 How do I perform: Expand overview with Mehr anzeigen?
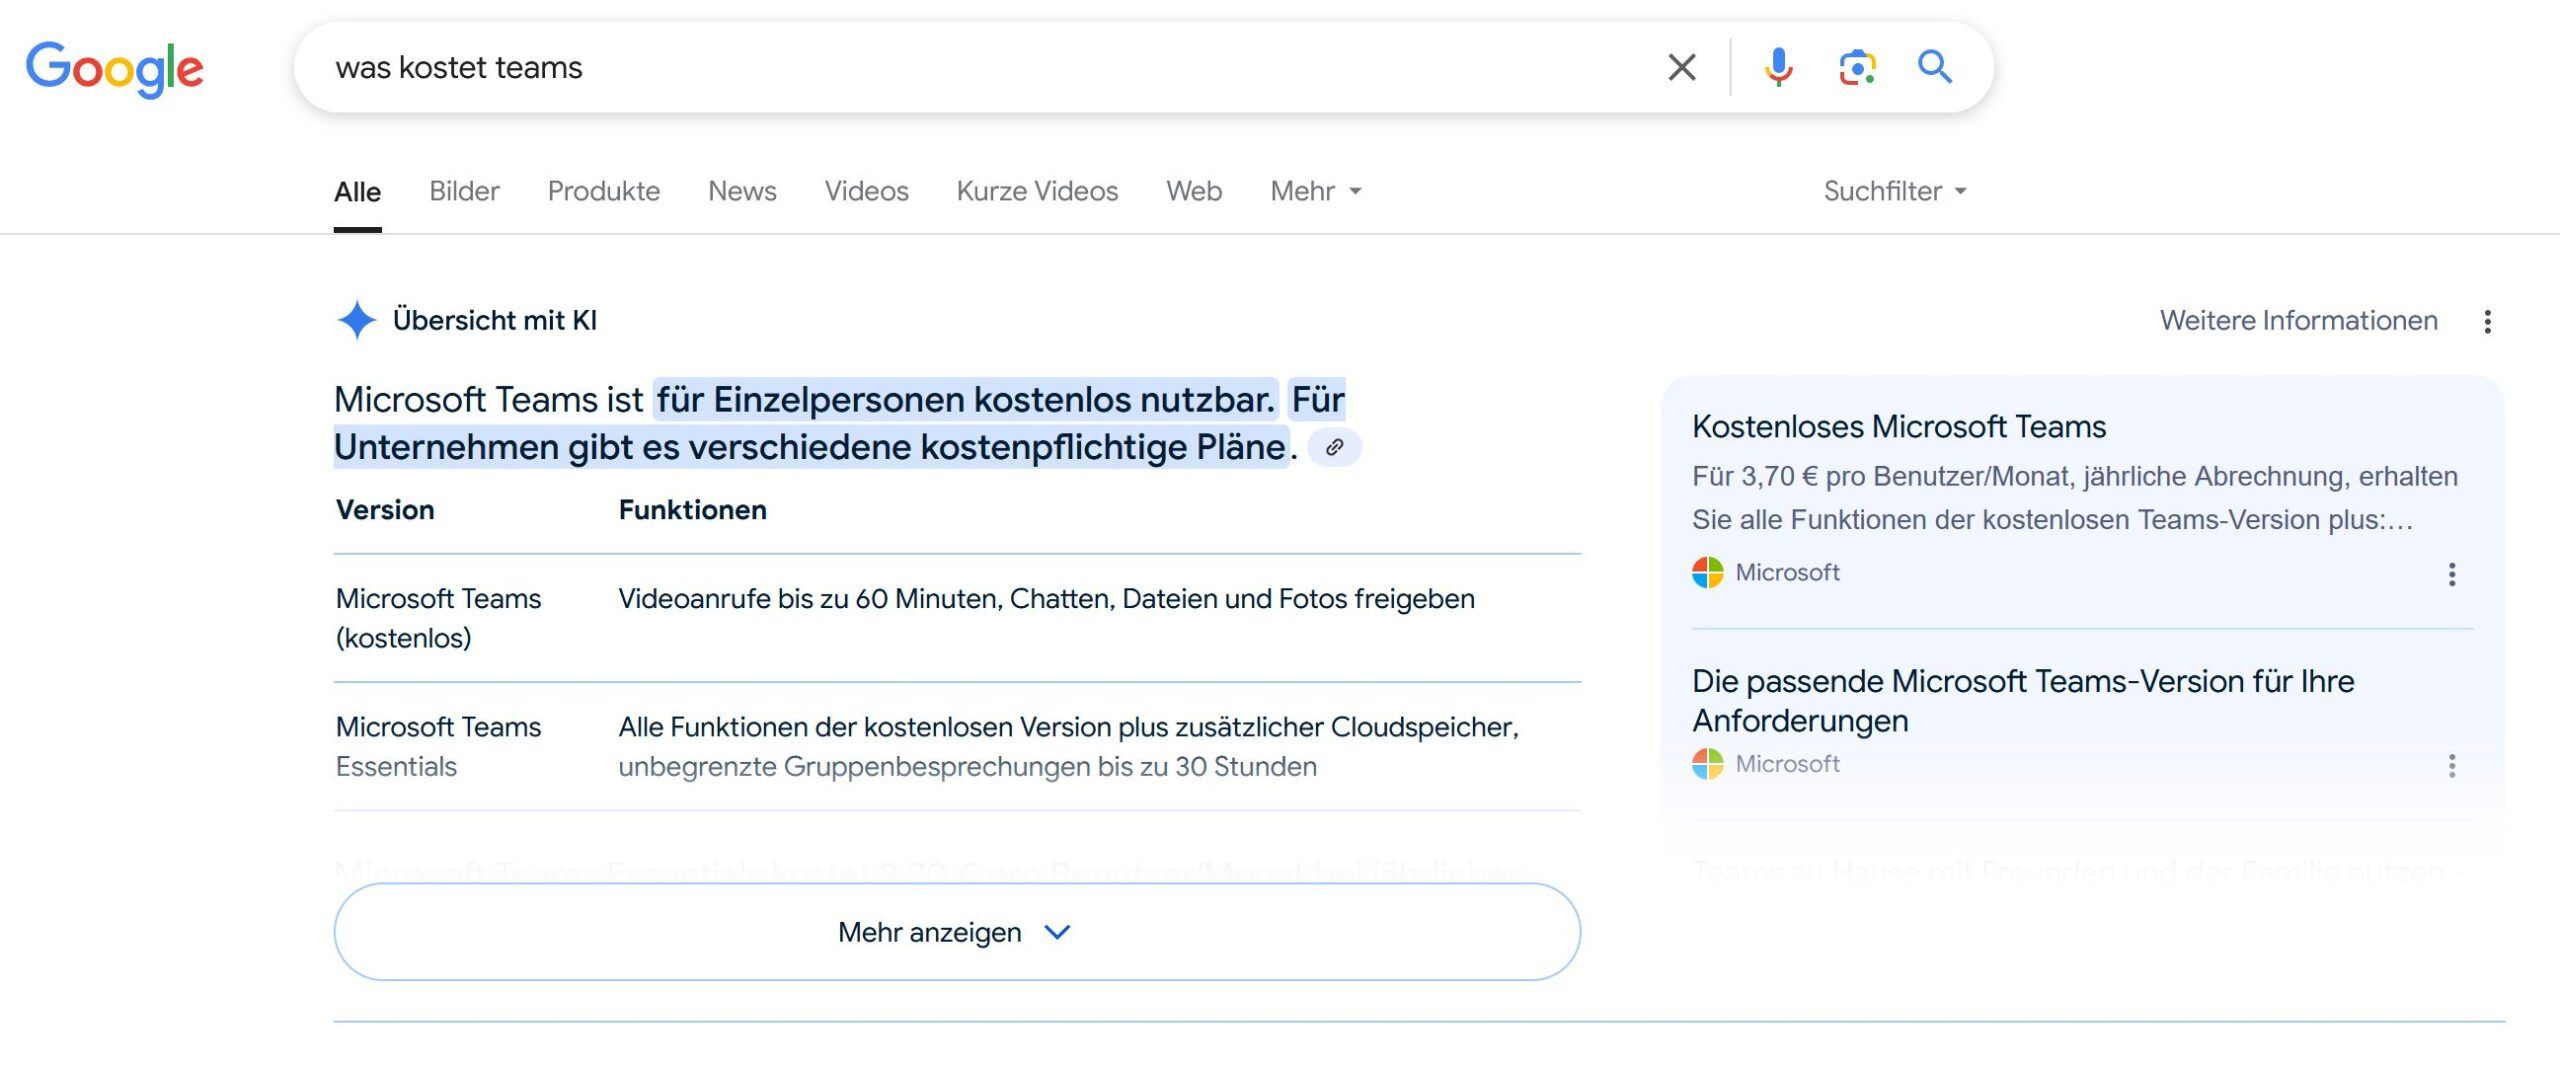tap(957, 931)
